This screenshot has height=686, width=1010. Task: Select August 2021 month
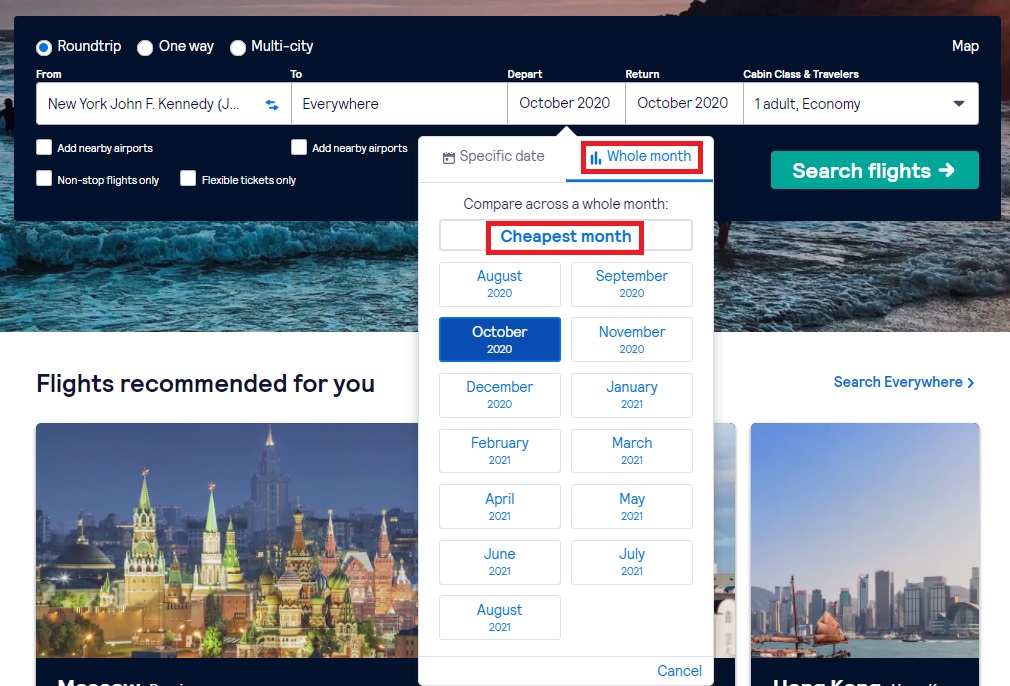pos(500,618)
